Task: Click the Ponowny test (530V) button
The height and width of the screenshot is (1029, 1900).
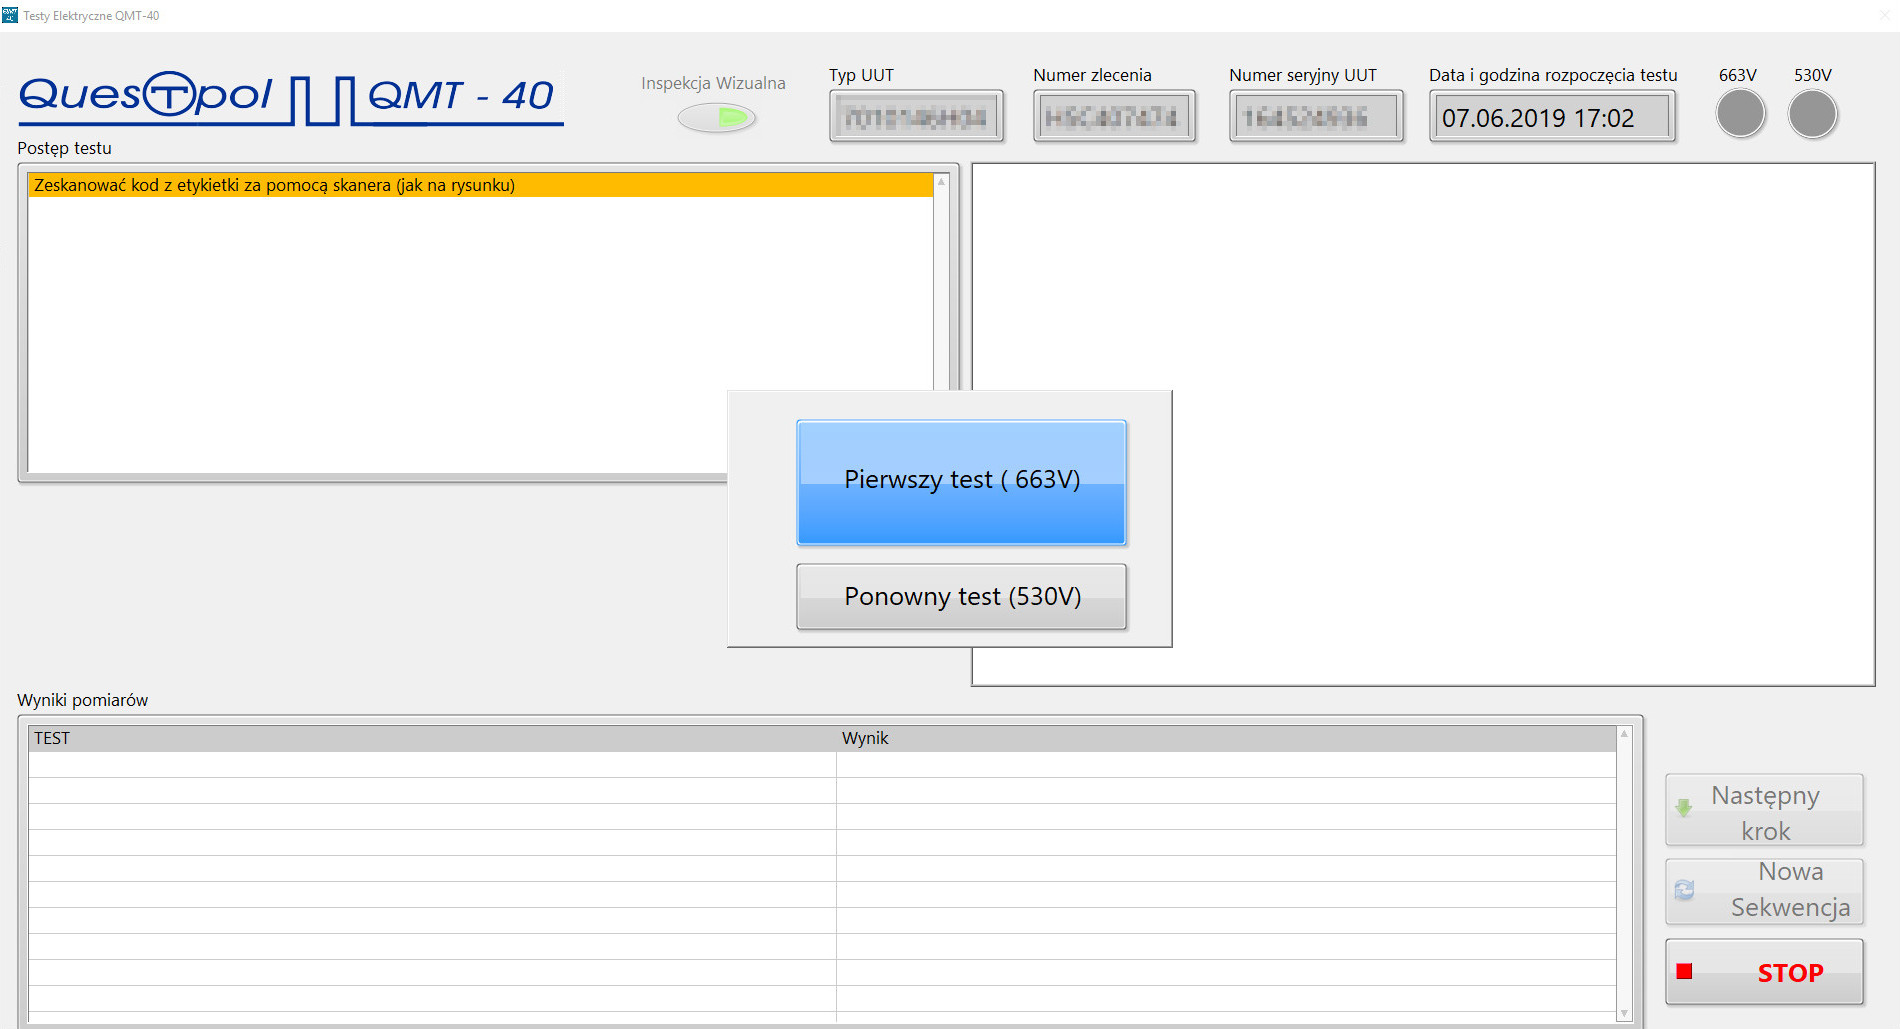Action: (x=961, y=596)
